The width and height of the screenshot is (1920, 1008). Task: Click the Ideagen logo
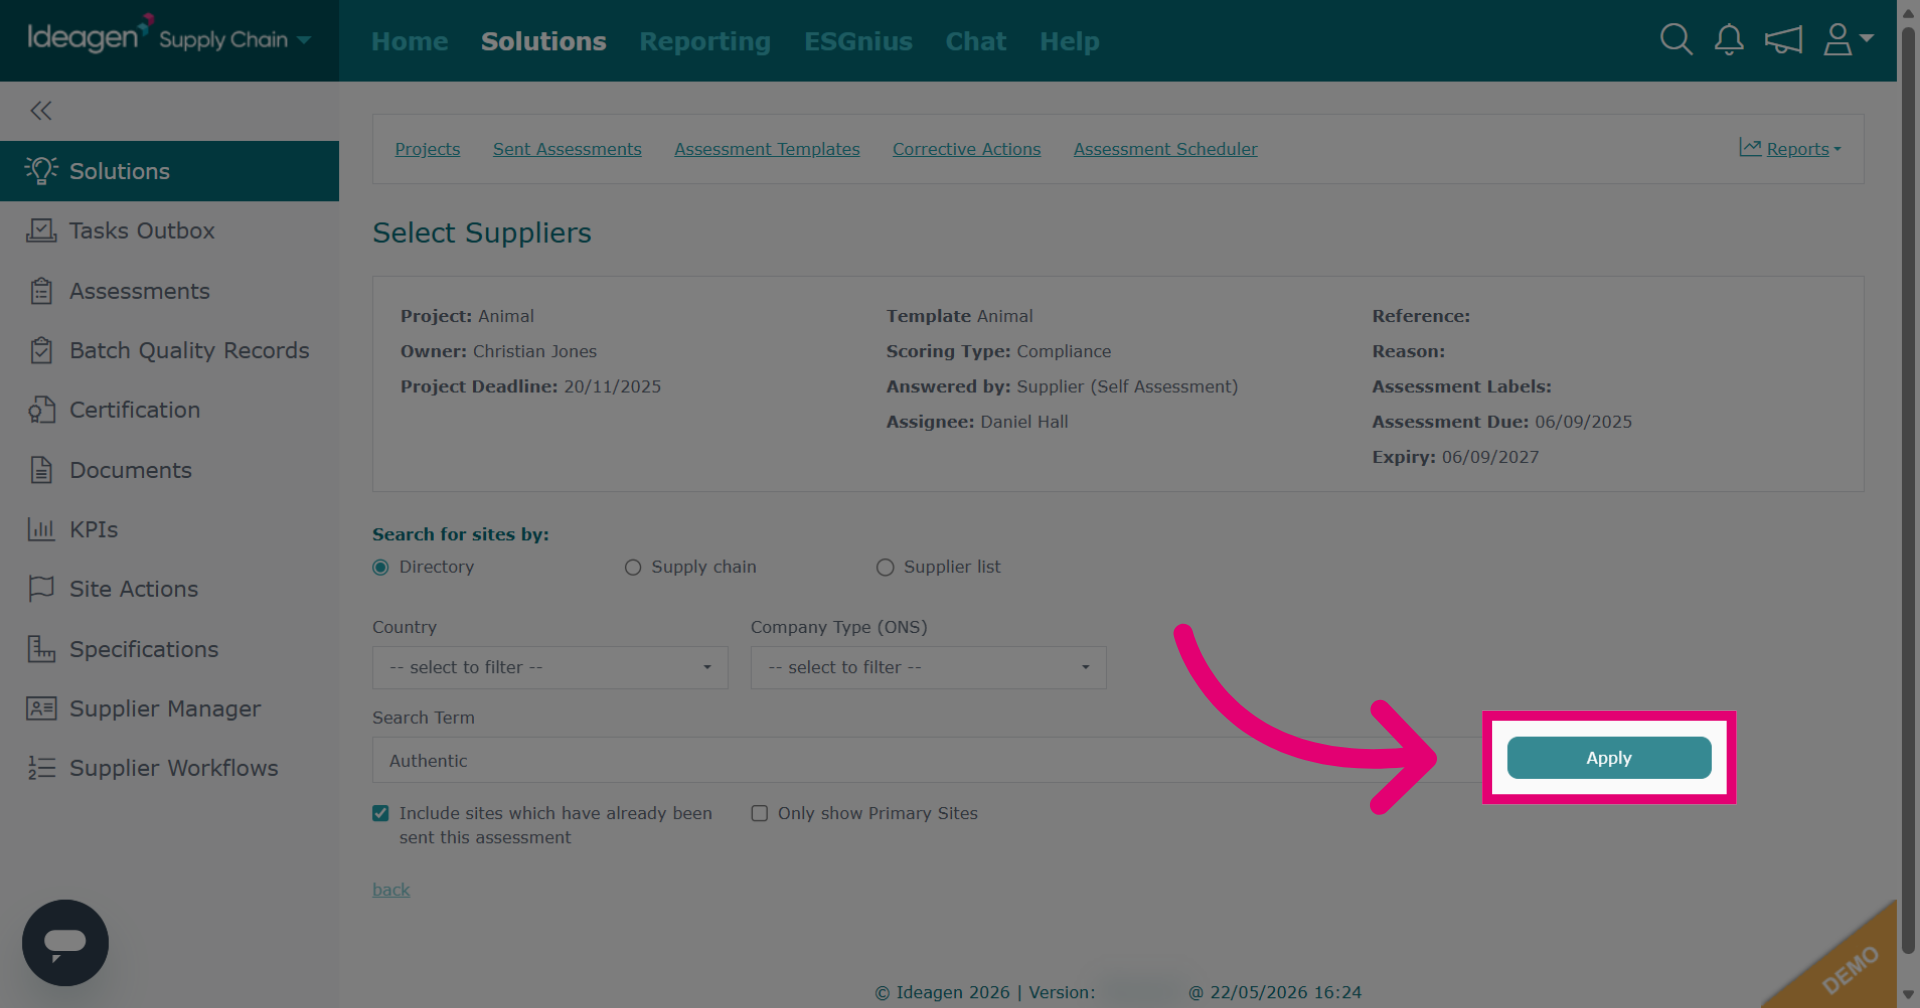(91, 36)
